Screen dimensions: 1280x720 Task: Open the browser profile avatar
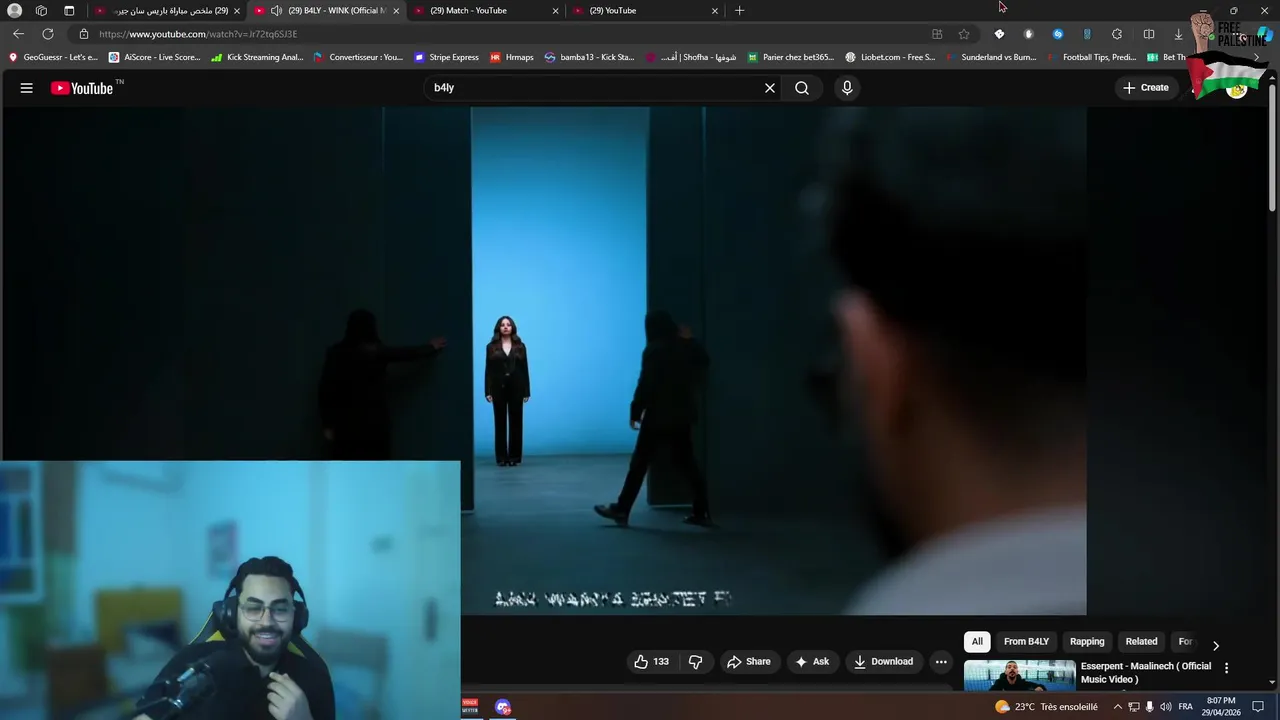[x=14, y=10]
